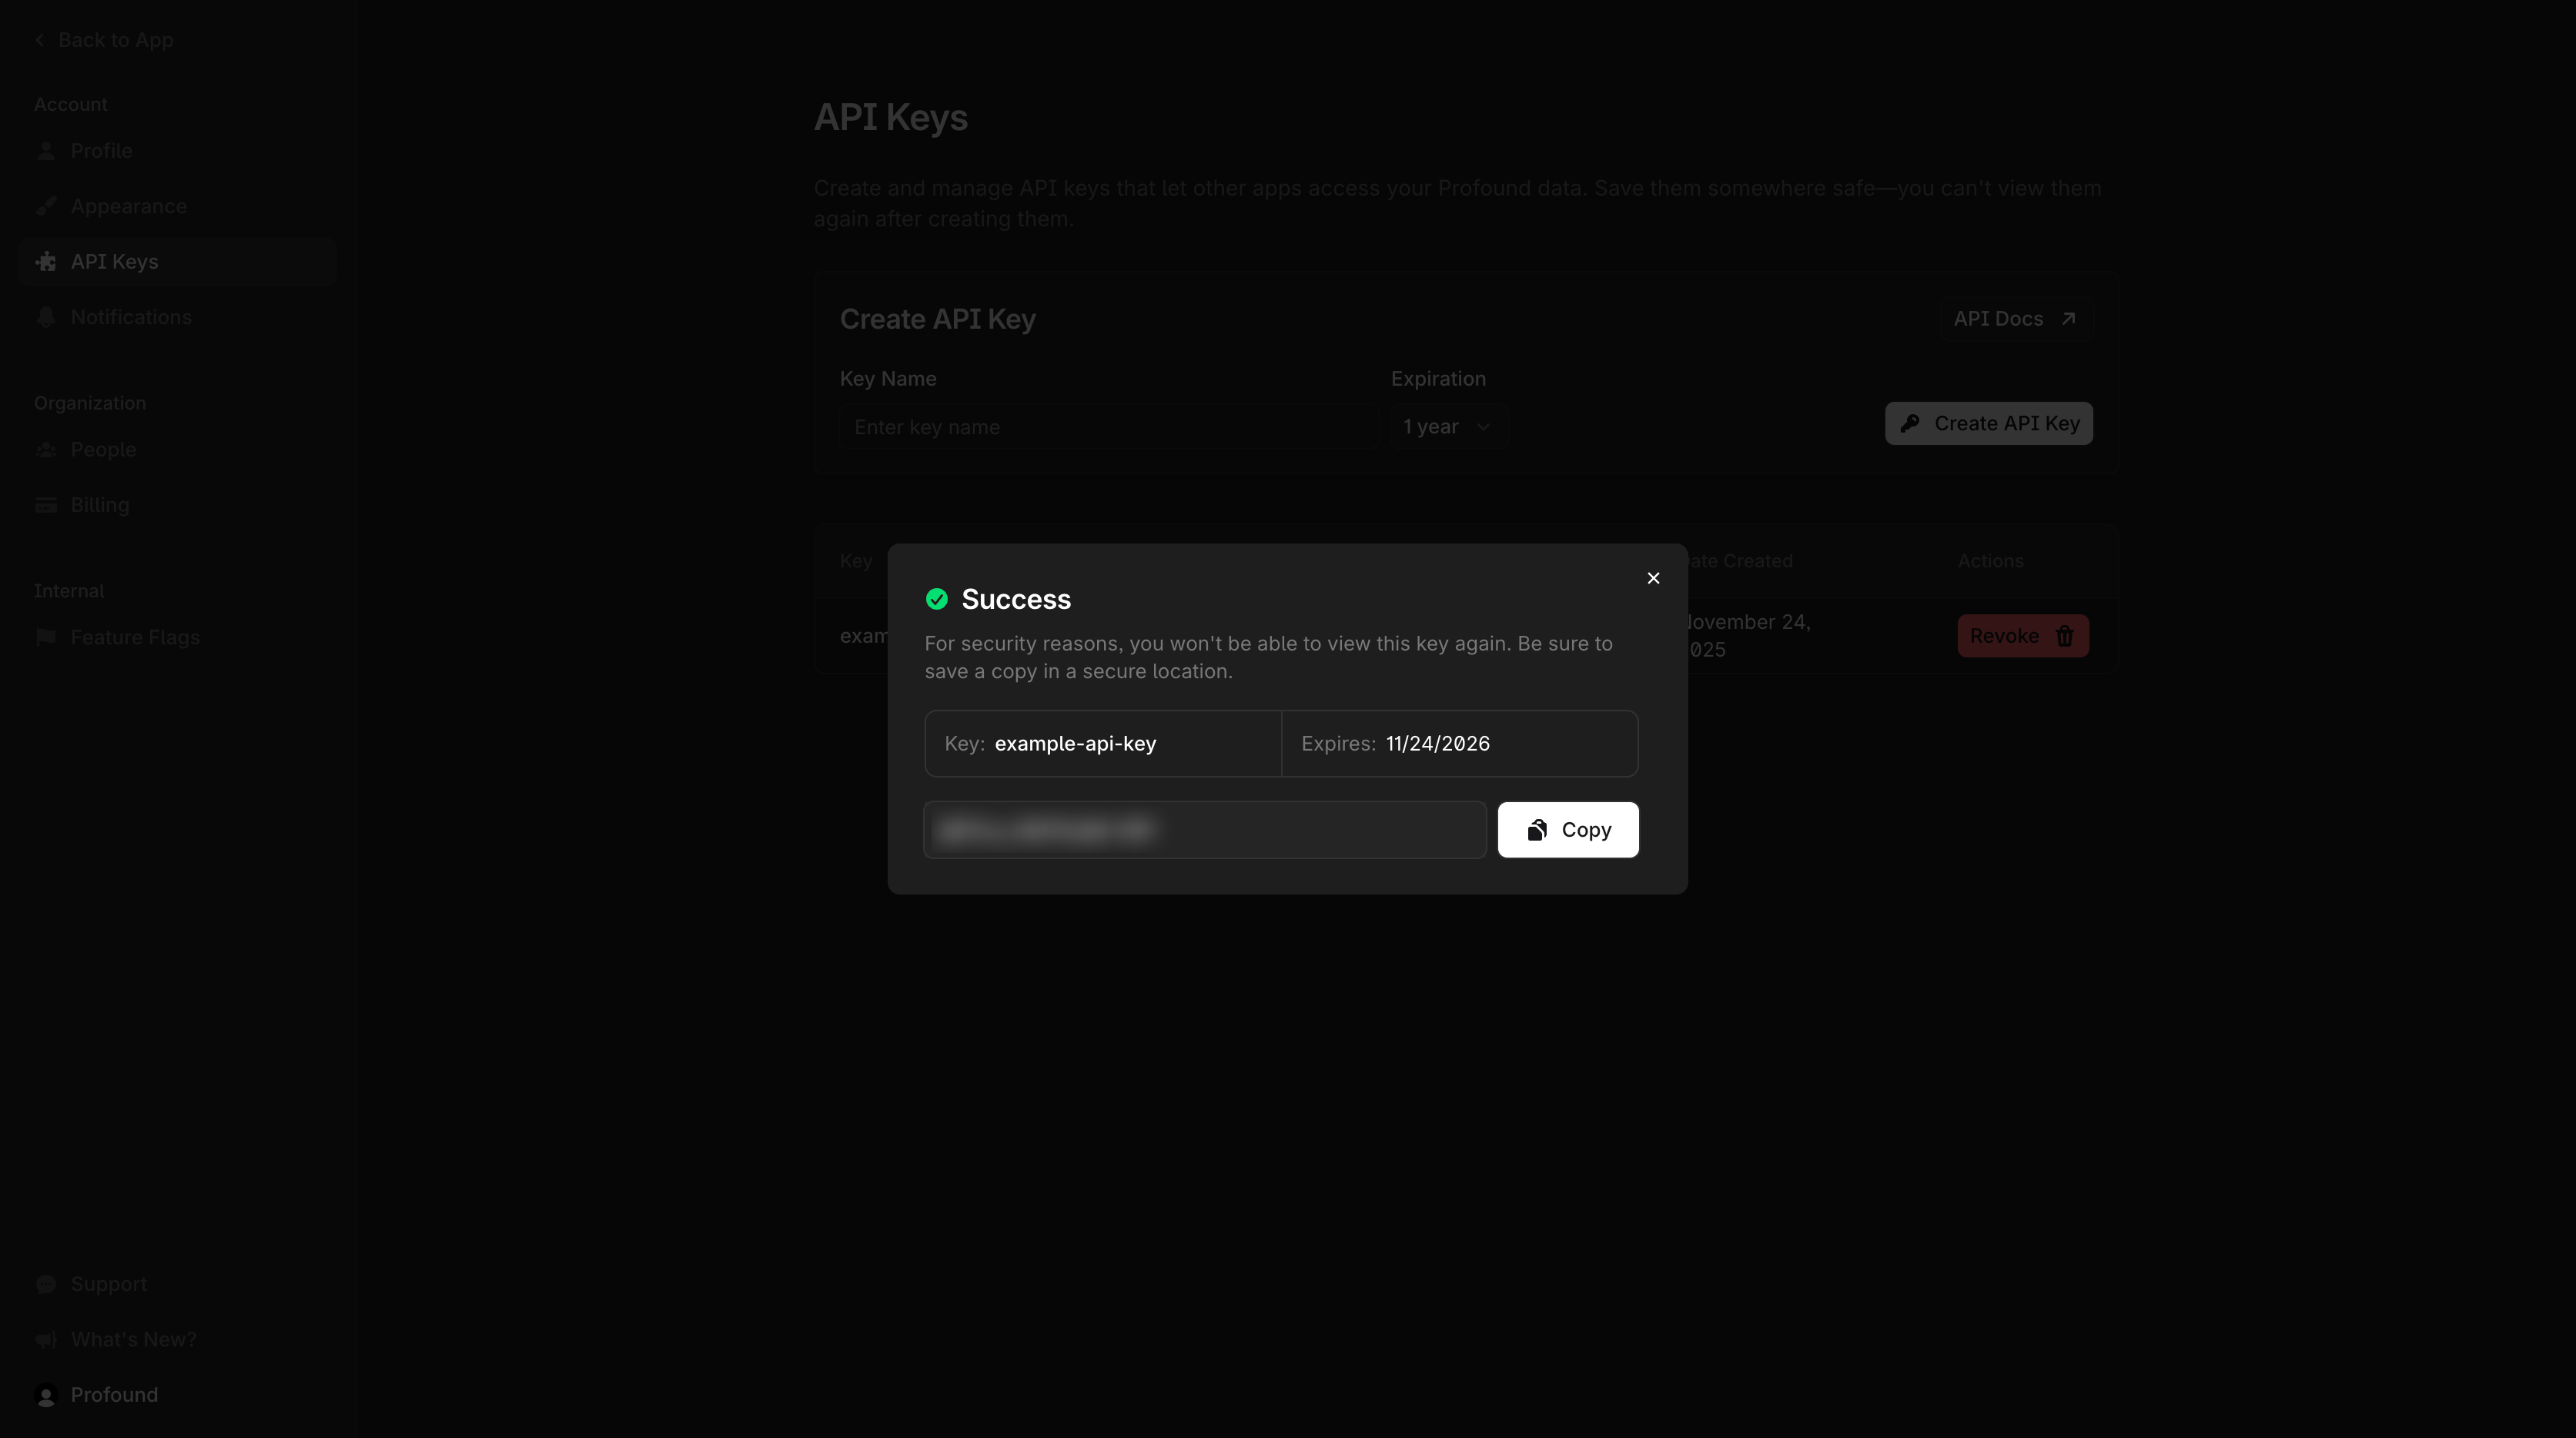The height and width of the screenshot is (1438, 2576).
Task: Expand the Account section in sidebar
Action: (x=70, y=103)
